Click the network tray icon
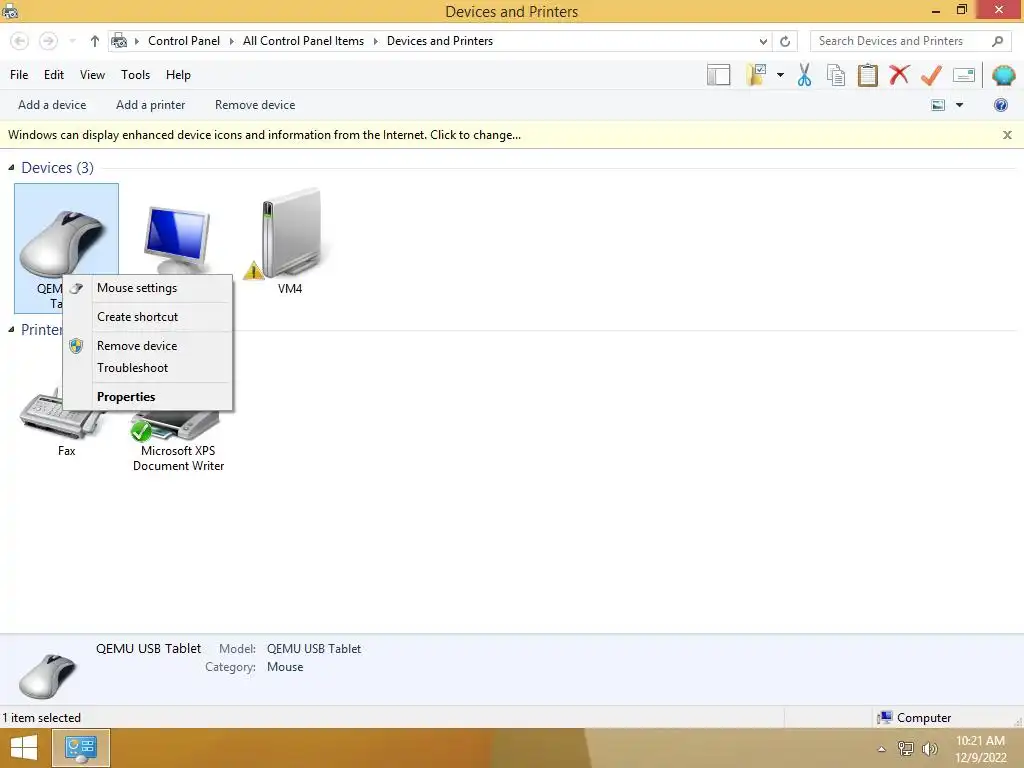This screenshot has height=768, width=1024. 906,748
